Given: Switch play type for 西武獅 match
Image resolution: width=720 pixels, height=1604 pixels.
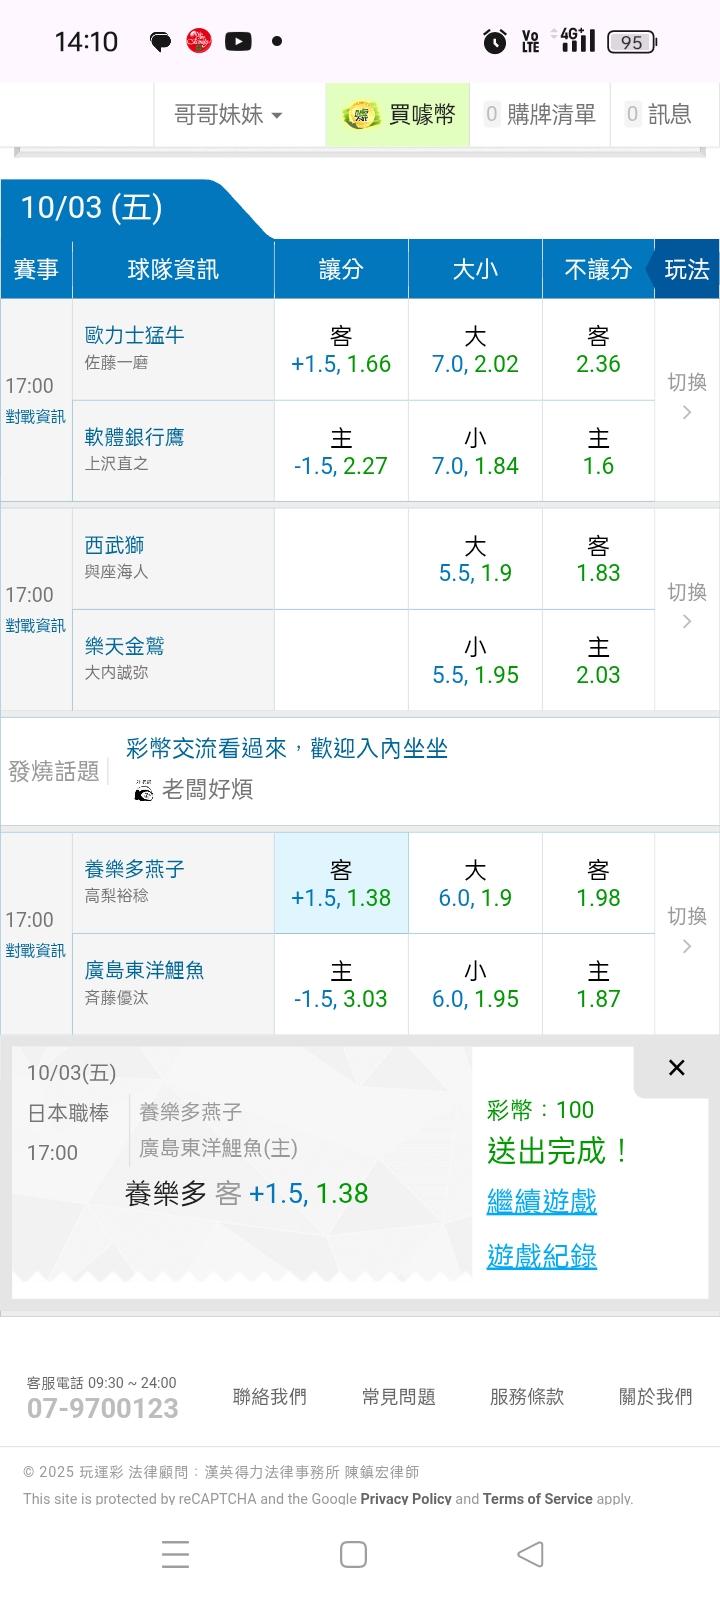Looking at the screenshot, I should (687, 606).
